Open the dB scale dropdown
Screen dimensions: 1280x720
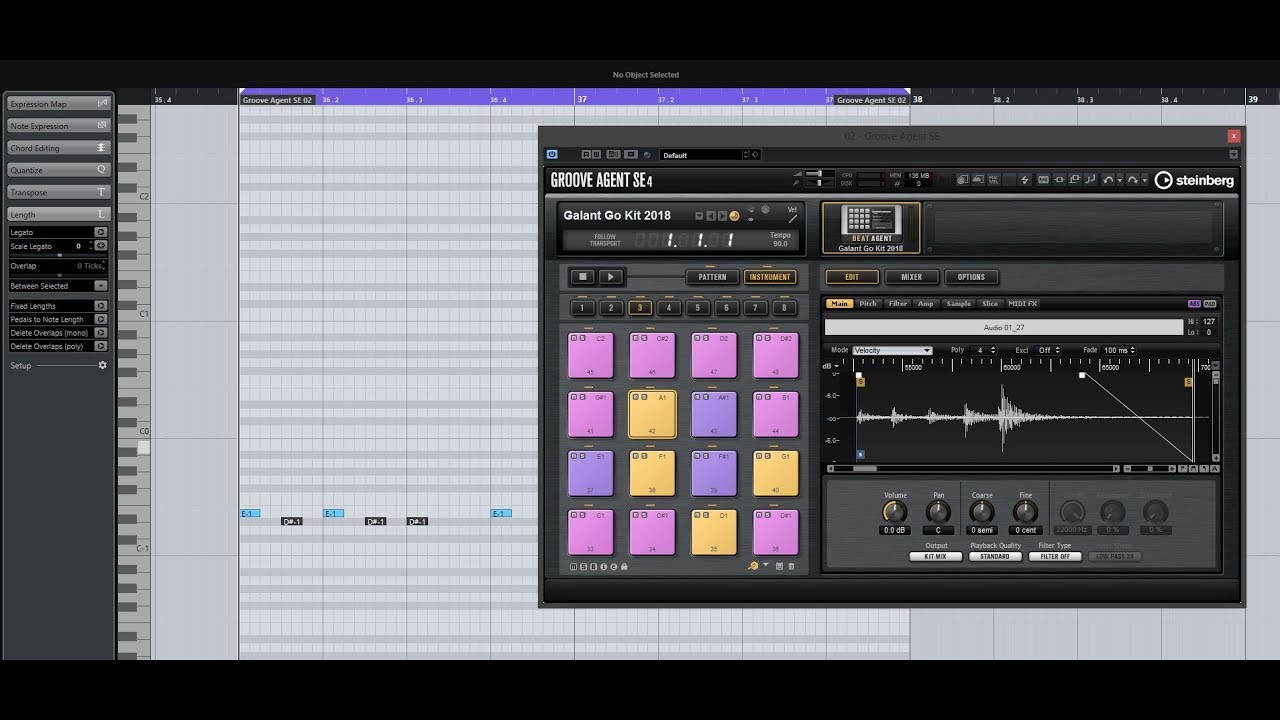[830, 366]
